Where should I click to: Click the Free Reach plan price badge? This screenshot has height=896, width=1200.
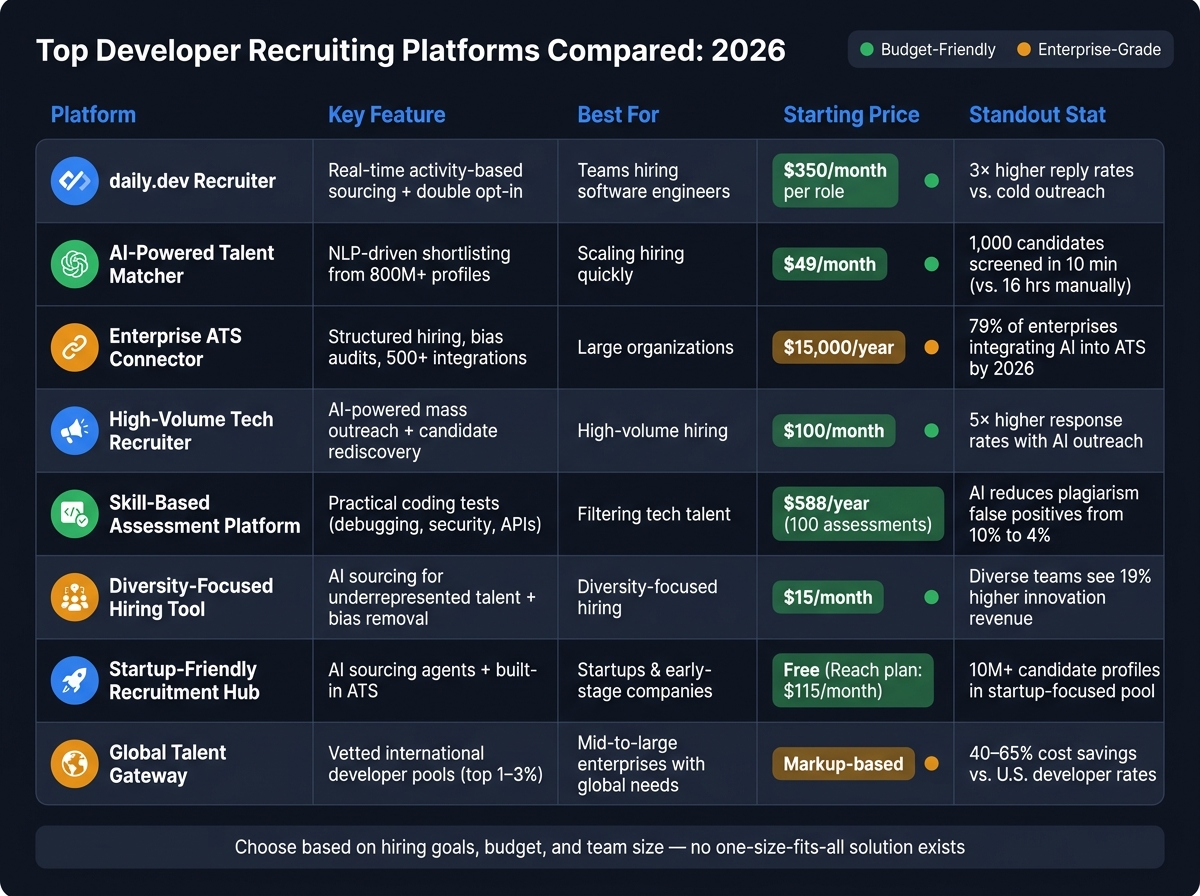[x=852, y=681]
